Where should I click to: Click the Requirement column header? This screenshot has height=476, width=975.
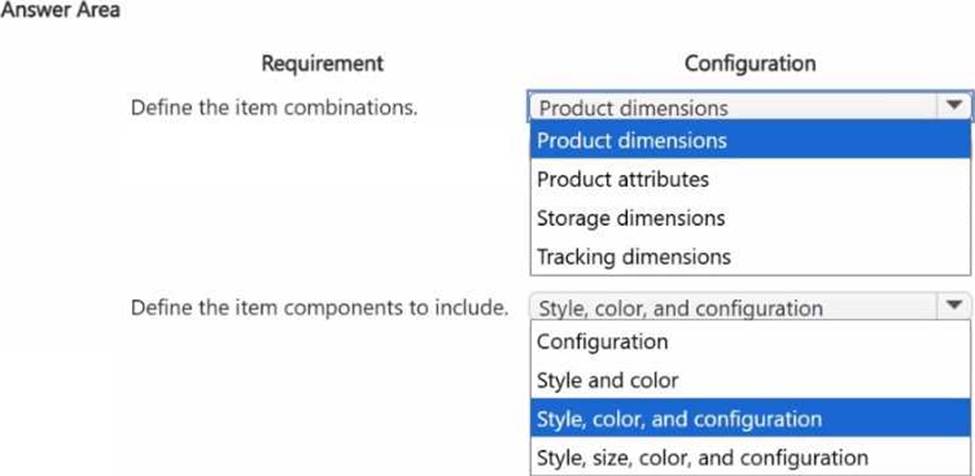(322, 64)
